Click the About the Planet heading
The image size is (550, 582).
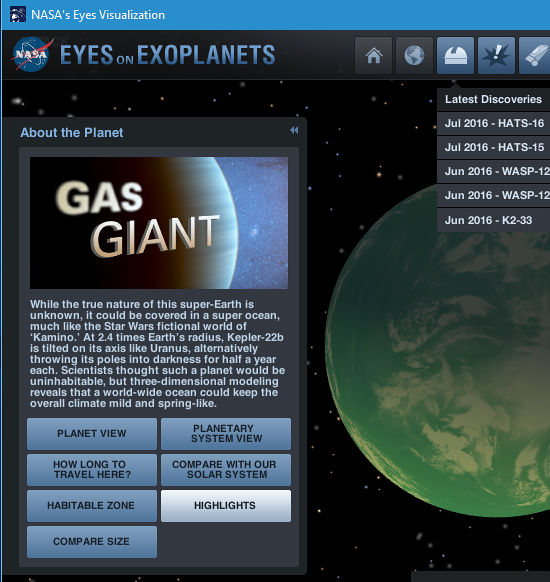coord(72,133)
